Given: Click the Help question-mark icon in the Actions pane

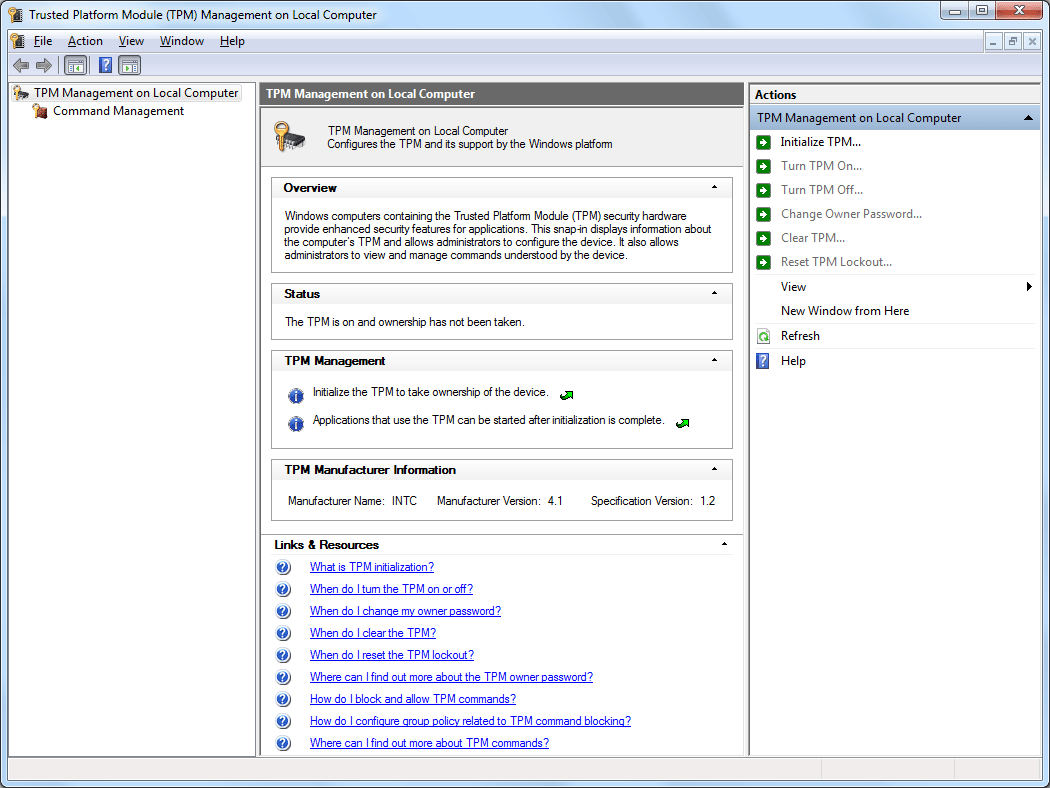Looking at the screenshot, I should coord(763,361).
